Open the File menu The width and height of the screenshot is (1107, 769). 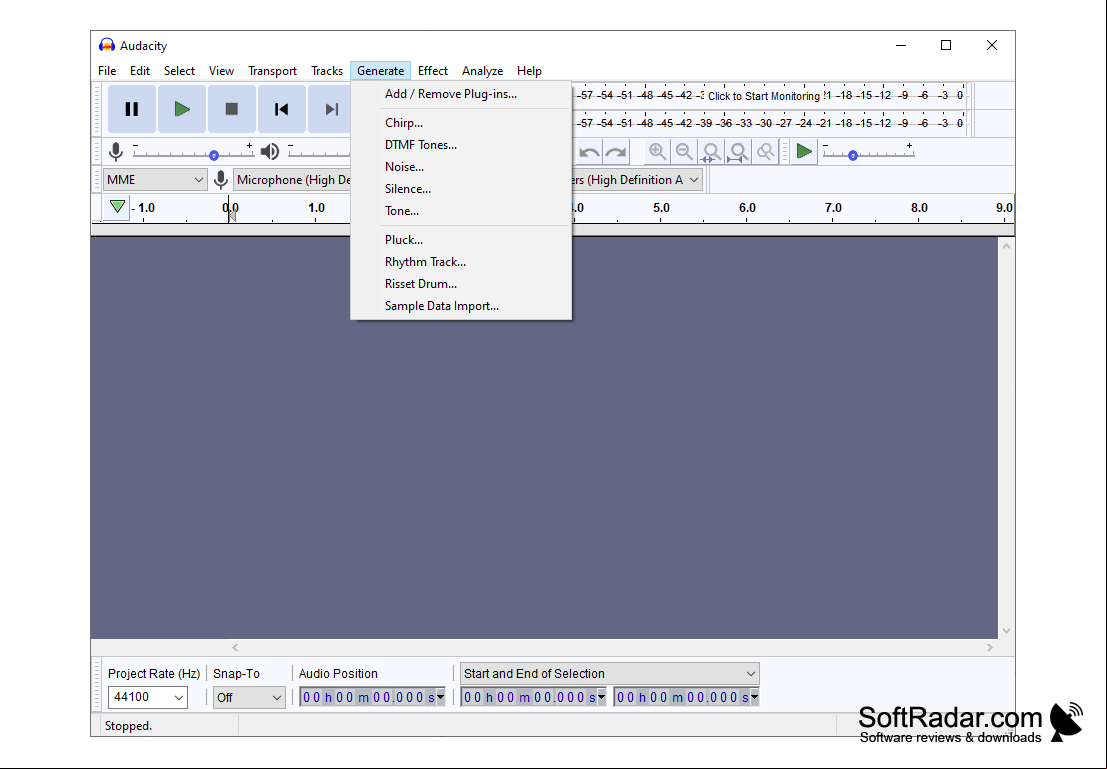107,71
